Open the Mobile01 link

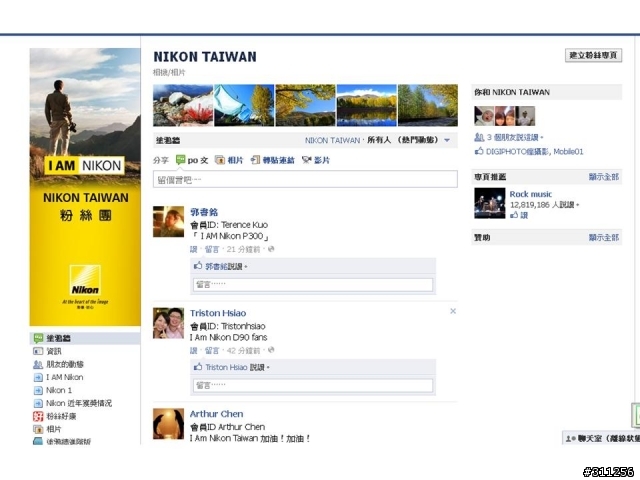568,151
